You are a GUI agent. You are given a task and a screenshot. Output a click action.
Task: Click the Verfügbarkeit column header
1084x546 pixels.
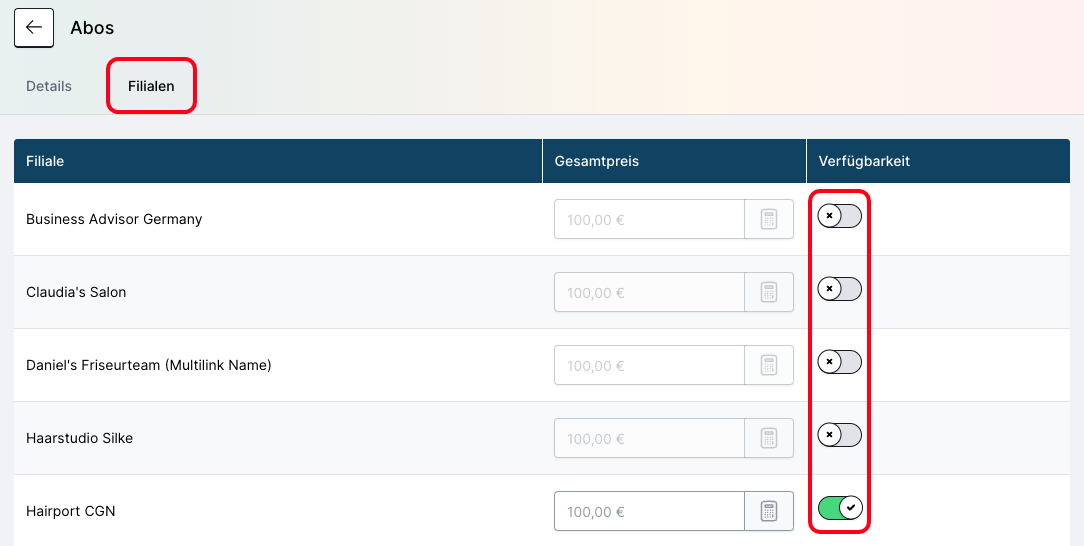(864, 161)
